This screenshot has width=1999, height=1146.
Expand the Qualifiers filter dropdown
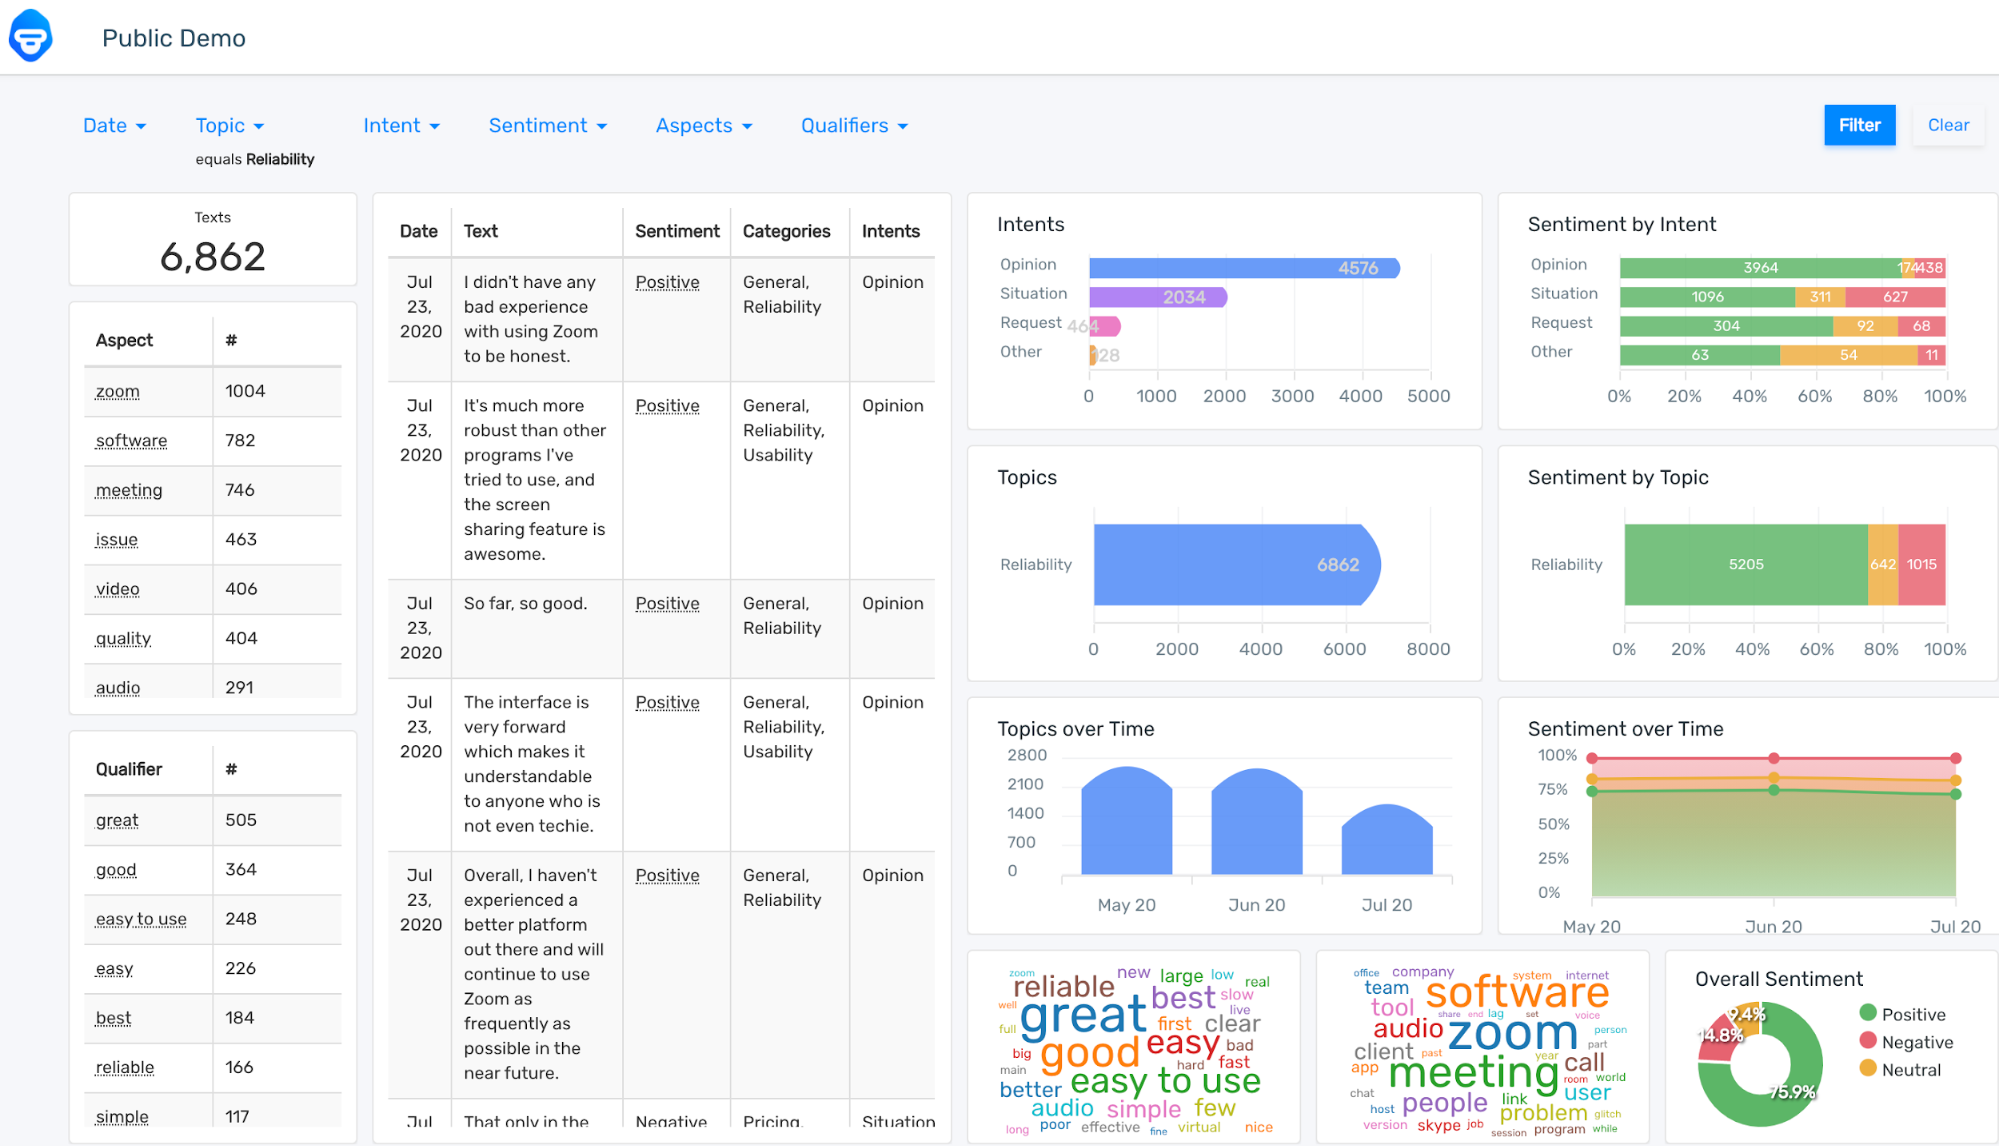point(851,125)
